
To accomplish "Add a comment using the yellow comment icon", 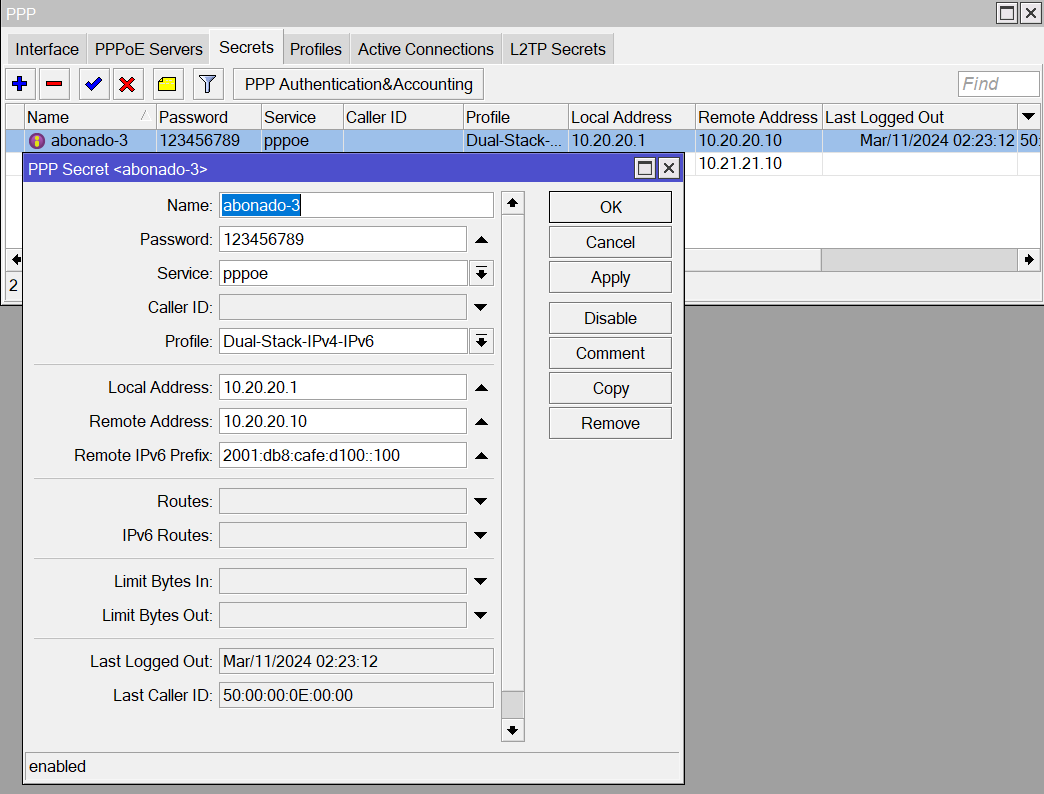I will point(167,84).
